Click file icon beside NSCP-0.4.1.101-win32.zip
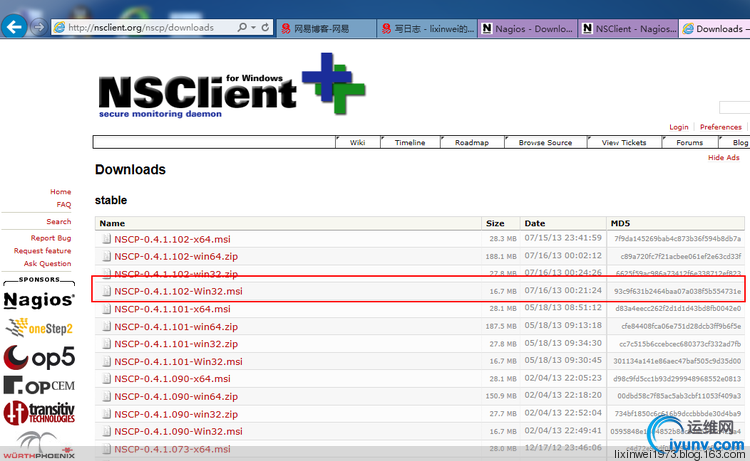750x461 pixels. (x=107, y=343)
